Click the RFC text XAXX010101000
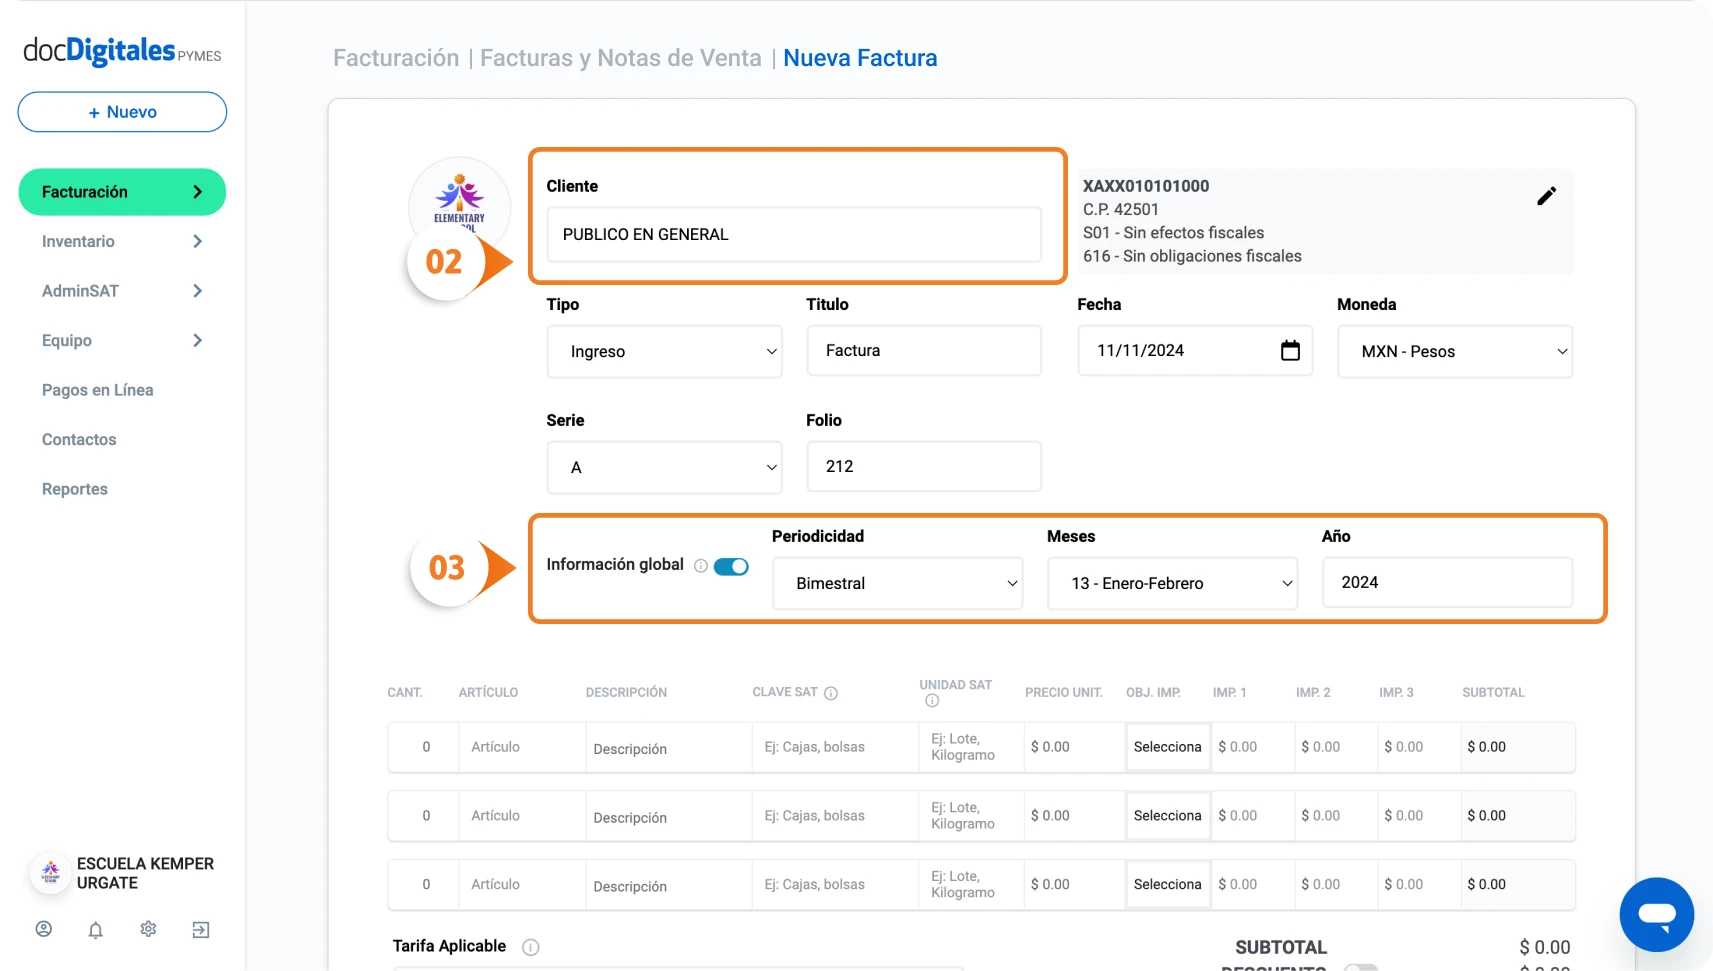This screenshot has width=1713, height=971. pos(1146,186)
